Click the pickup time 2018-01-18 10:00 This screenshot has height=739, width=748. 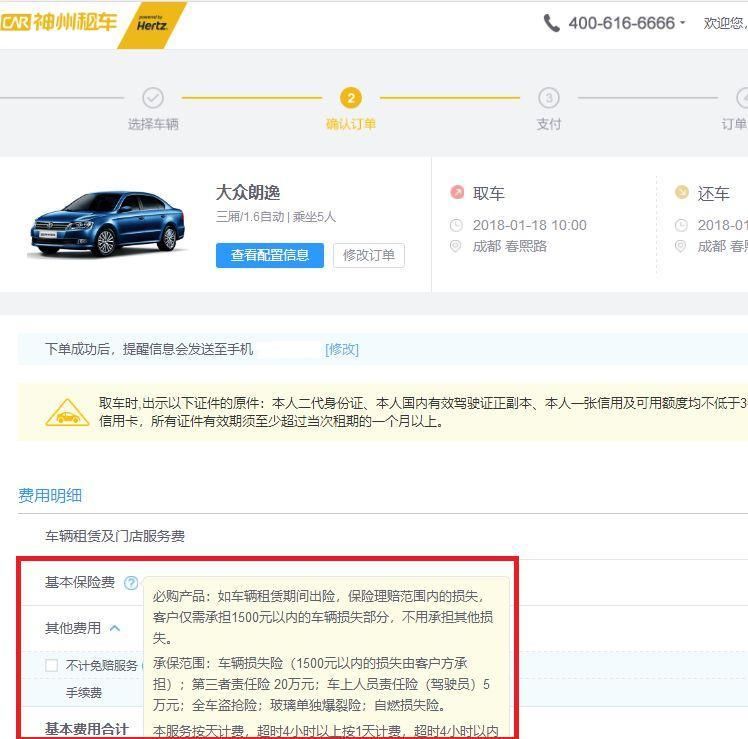click(x=530, y=225)
